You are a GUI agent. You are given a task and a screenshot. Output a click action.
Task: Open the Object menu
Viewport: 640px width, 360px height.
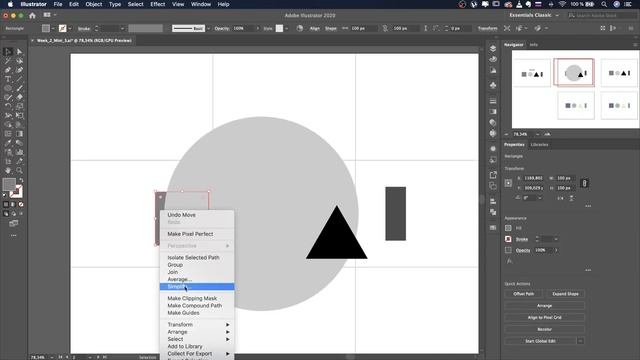(x=93, y=4)
